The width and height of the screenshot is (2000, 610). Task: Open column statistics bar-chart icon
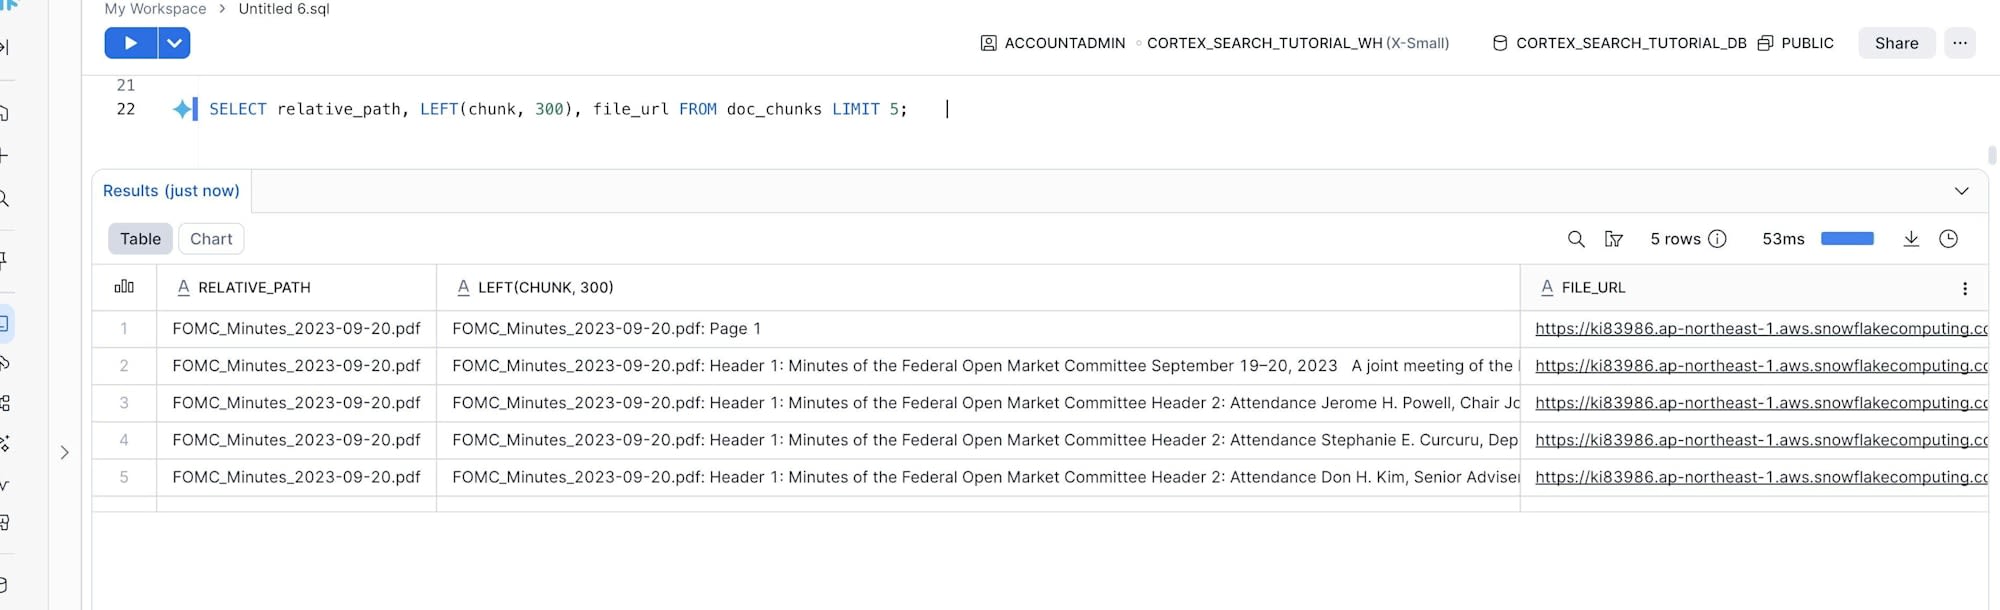124,287
